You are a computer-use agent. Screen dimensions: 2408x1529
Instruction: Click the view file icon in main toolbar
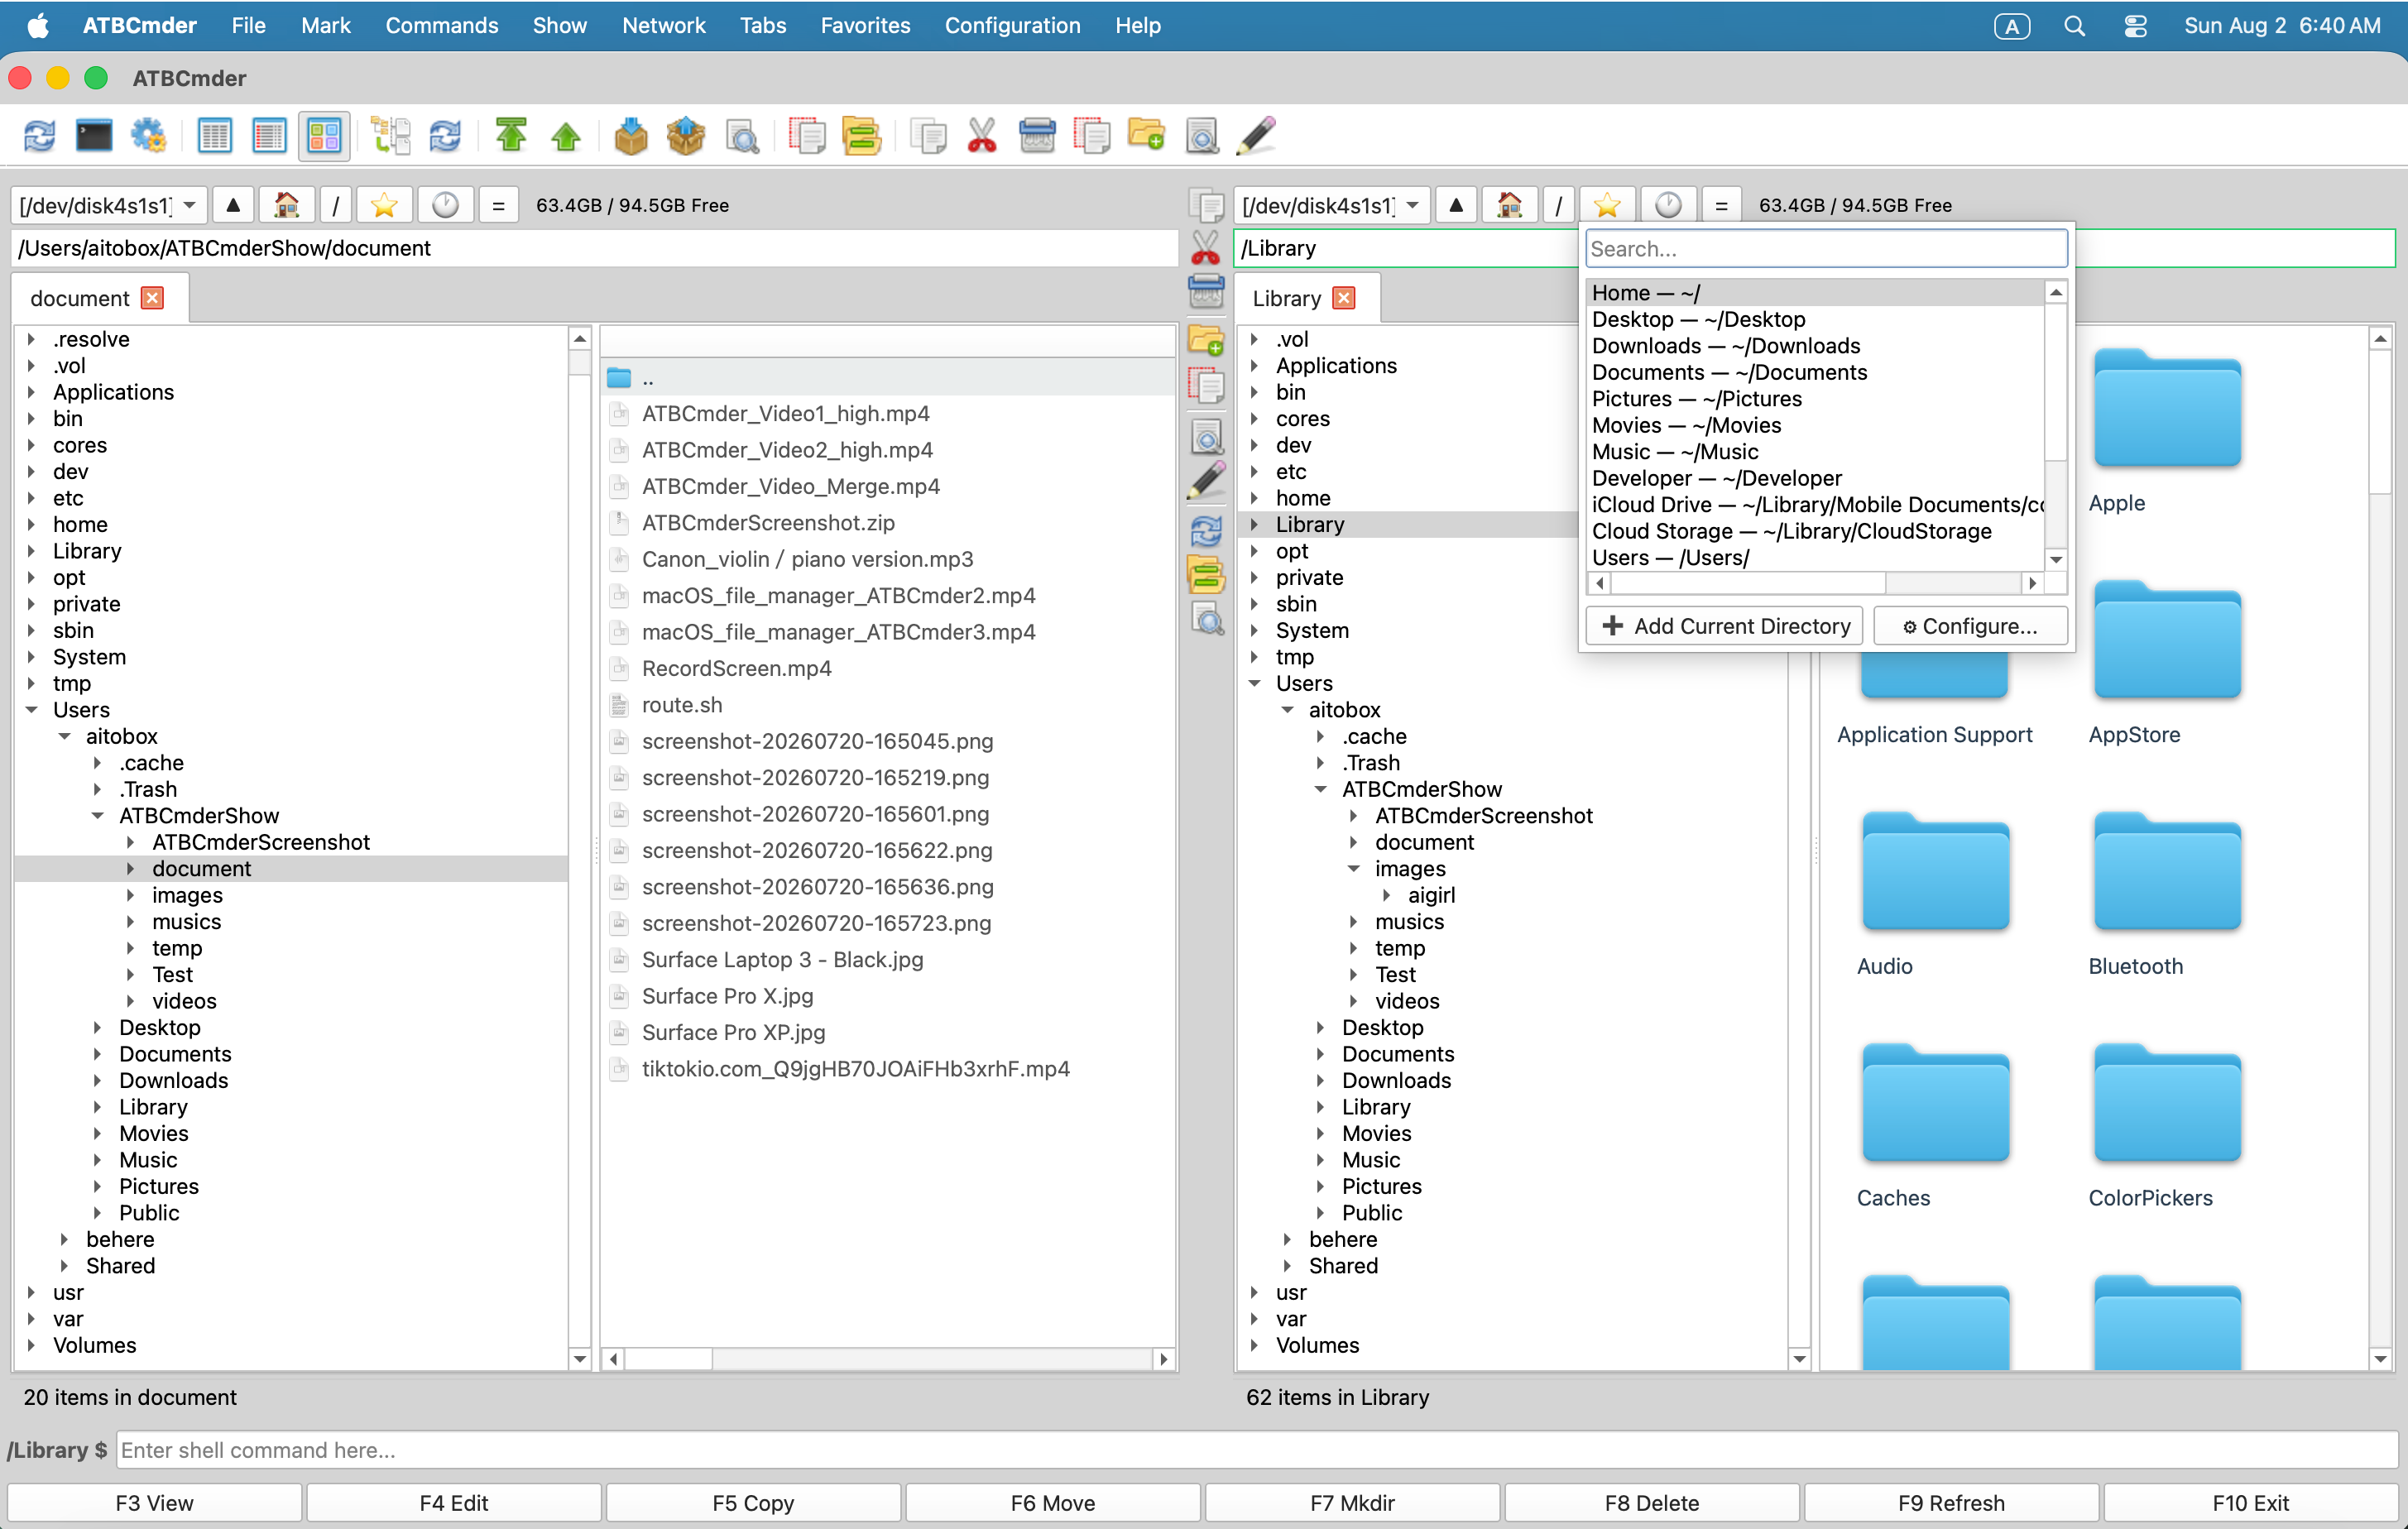click(1202, 135)
